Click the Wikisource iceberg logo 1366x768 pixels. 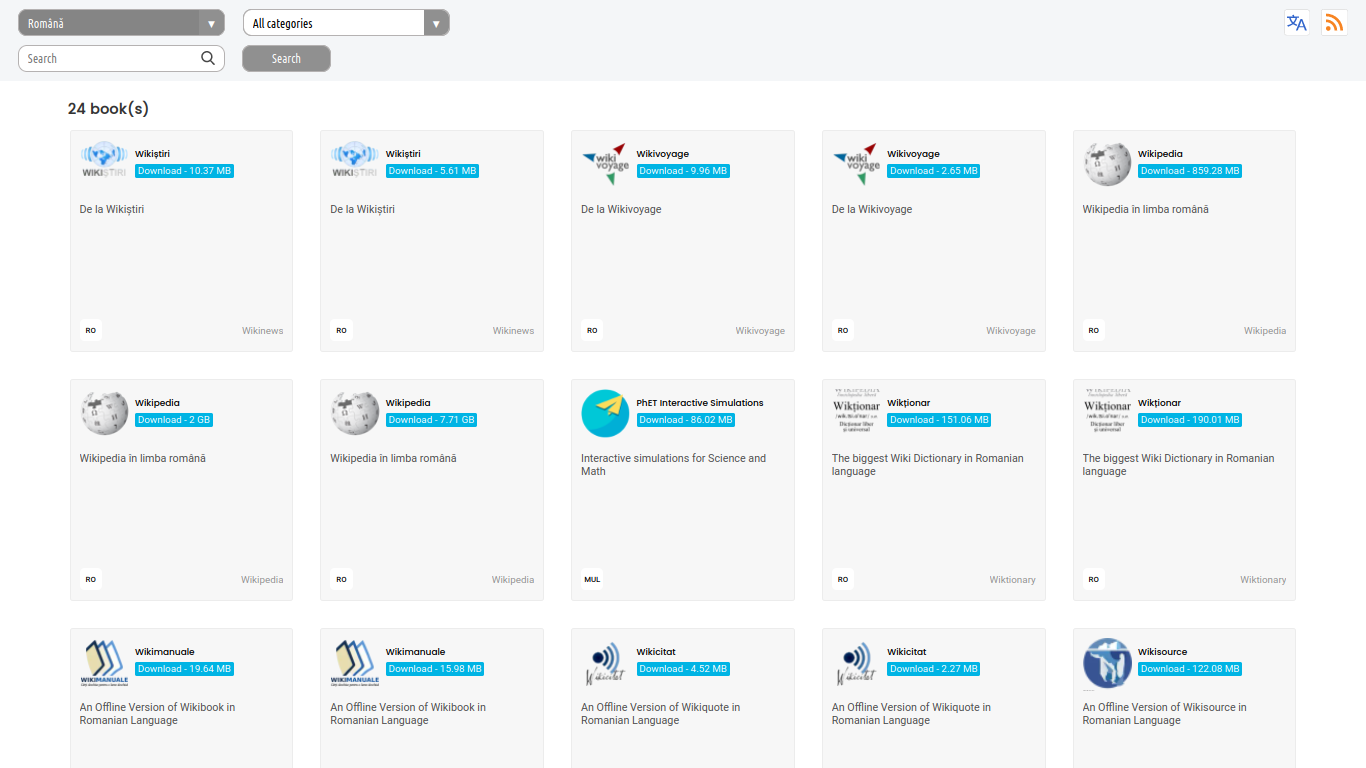click(1107, 662)
